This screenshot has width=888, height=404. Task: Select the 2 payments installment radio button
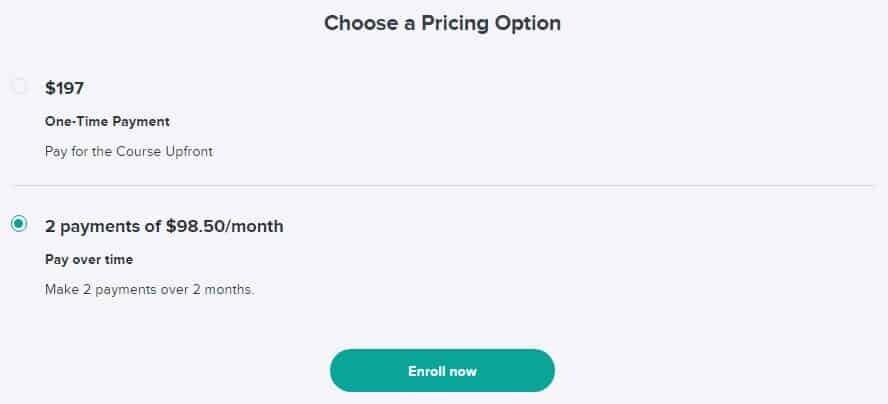pyautogui.click(x=19, y=225)
